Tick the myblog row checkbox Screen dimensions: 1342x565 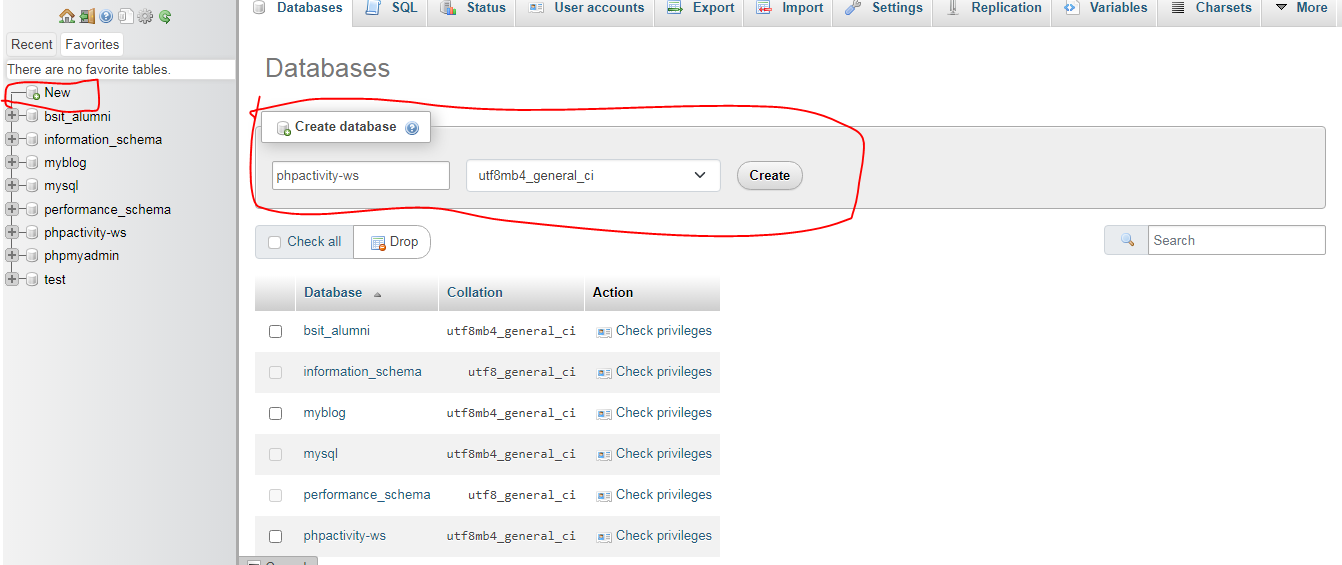[x=276, y=413]
